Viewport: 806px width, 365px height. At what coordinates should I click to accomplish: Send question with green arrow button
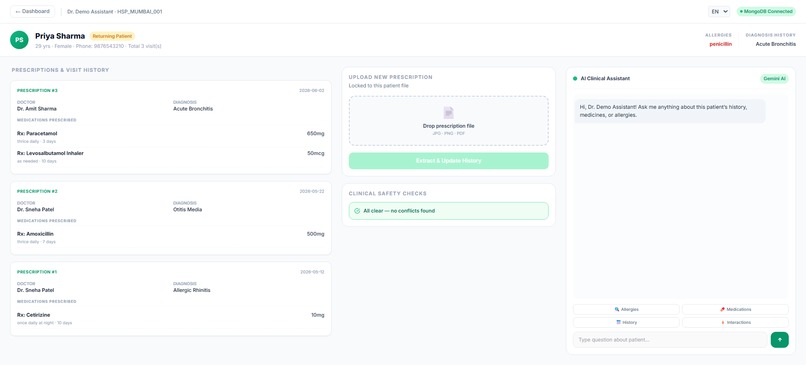pyautogui.click(x=779, y=340)
